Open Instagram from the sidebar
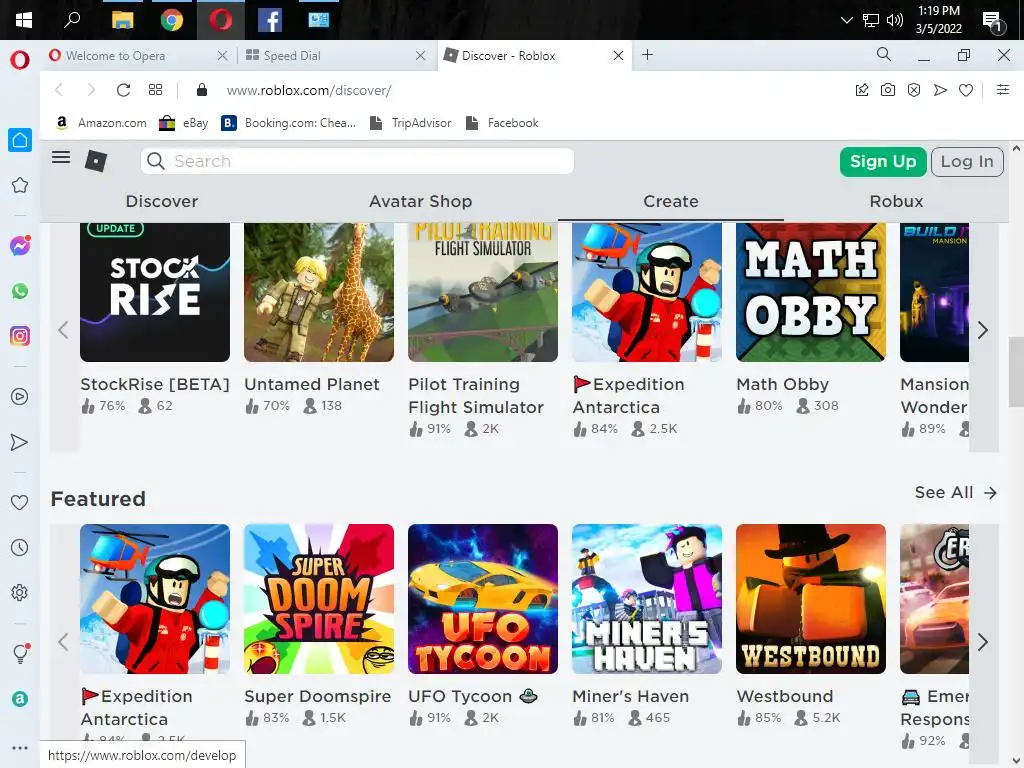The width and height of the screenshot is (1024, 768). (x=20, y=336)
